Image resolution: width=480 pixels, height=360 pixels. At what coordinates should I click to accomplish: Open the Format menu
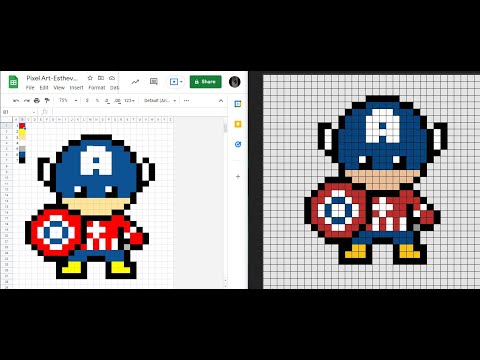(x=97, y=88)
